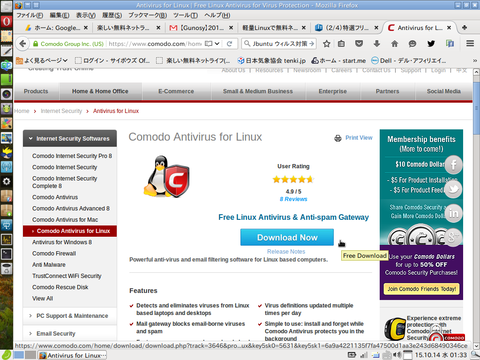Close the Gunosy Gmail tab
480x360 pixels.
[231, 28]
